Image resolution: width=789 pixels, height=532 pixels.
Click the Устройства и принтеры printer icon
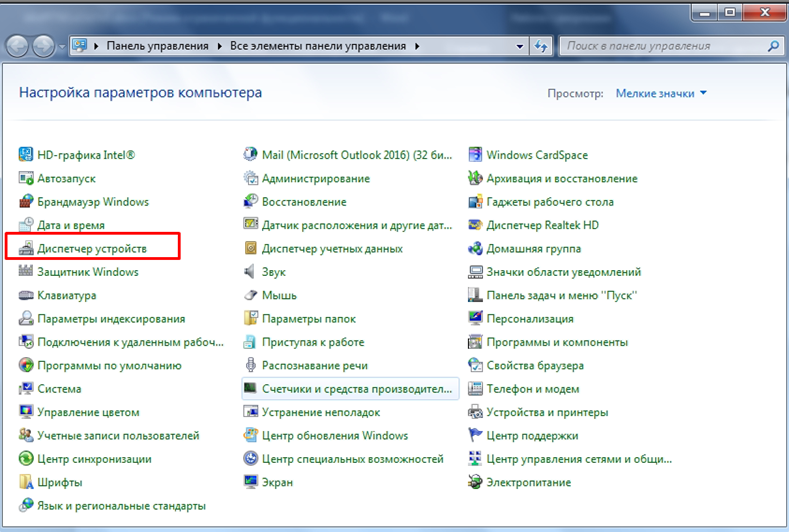(x=475, y=412)
